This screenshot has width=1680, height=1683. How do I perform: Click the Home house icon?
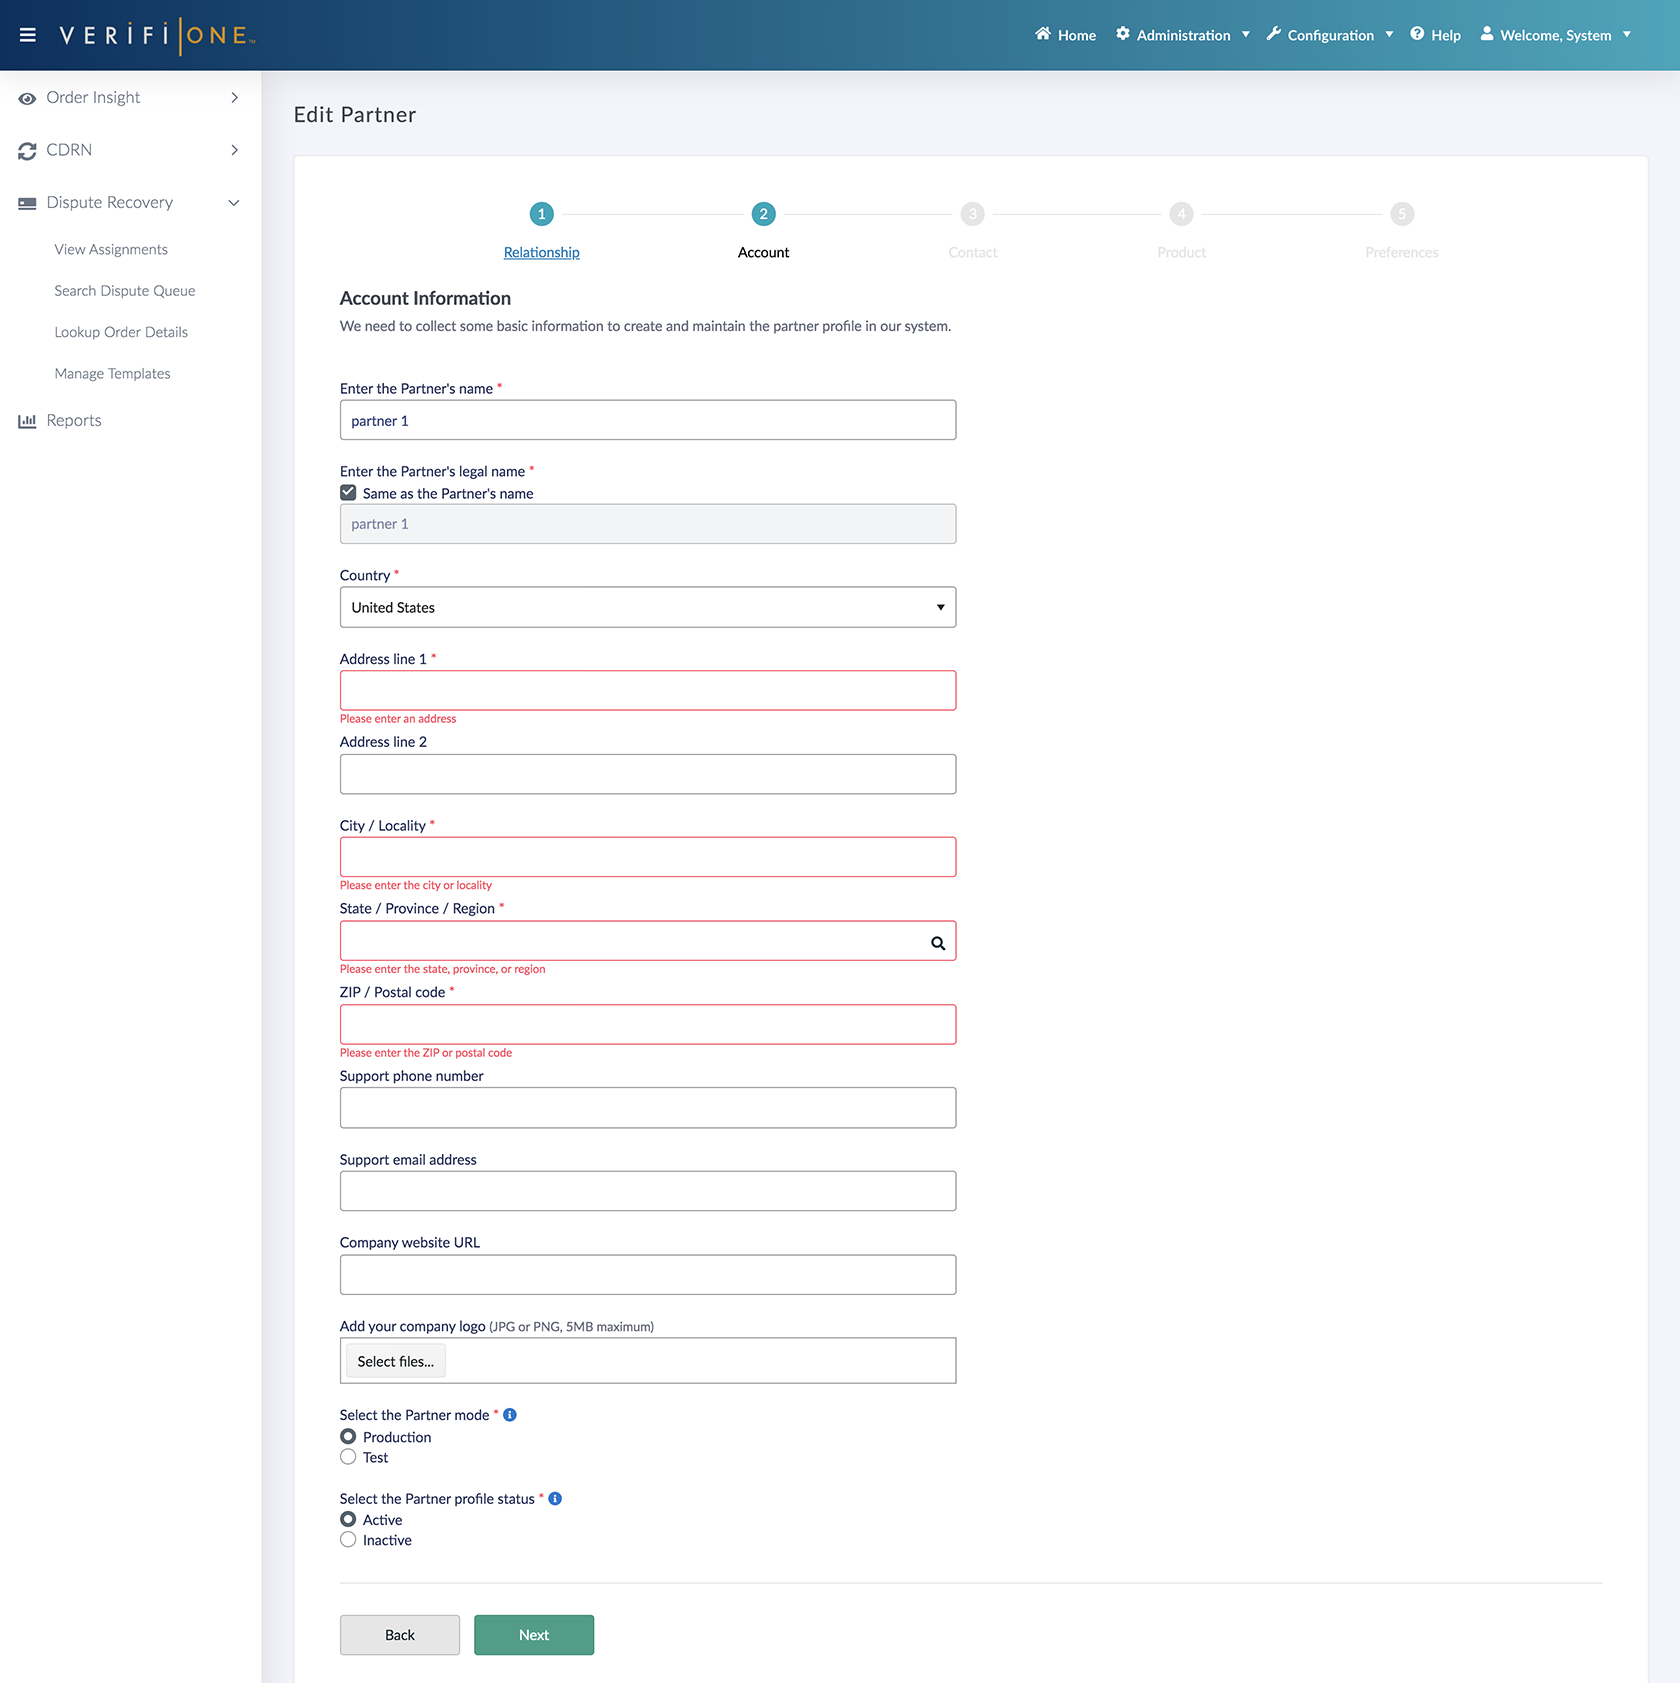point(1043,34)
